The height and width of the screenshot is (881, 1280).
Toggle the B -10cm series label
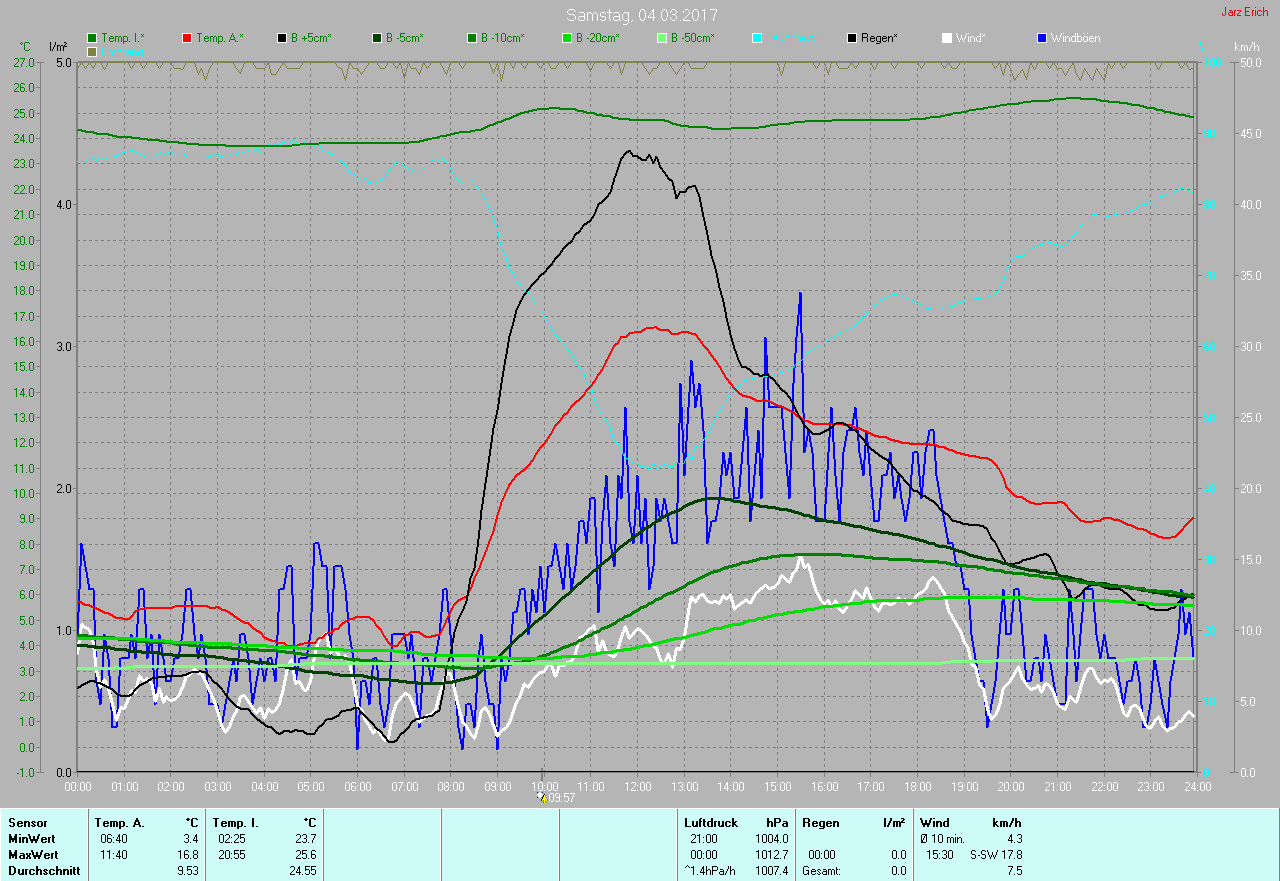point(502,38)
